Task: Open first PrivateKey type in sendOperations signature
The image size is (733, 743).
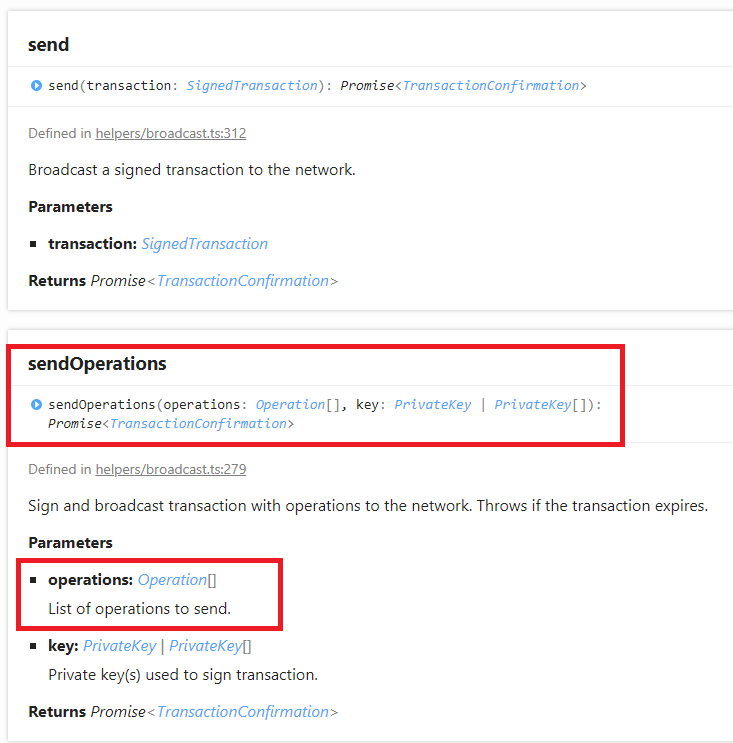Action: 433,405
